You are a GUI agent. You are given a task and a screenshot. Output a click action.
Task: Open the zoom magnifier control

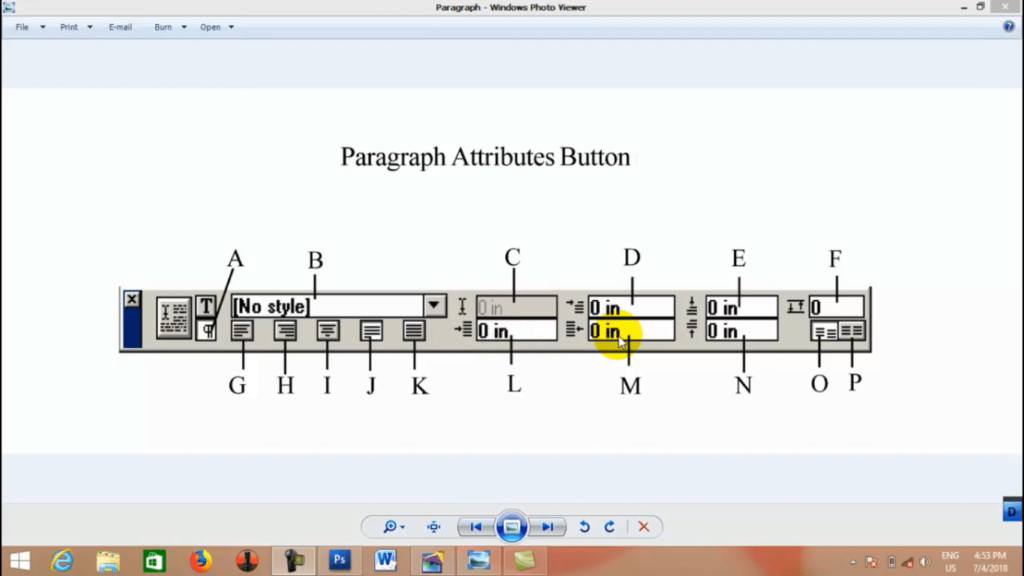click(x=393, y=526)
